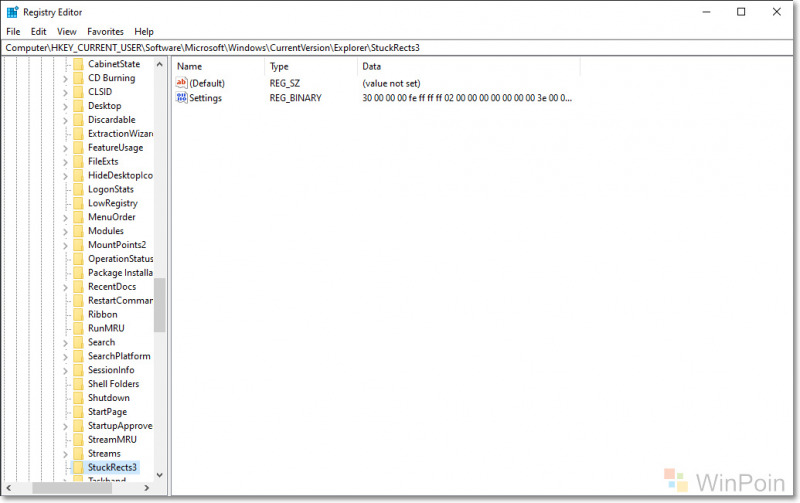Expand the SessionInfo key
The height and width of the screenshot is (503, 800).
coord(65,371)
